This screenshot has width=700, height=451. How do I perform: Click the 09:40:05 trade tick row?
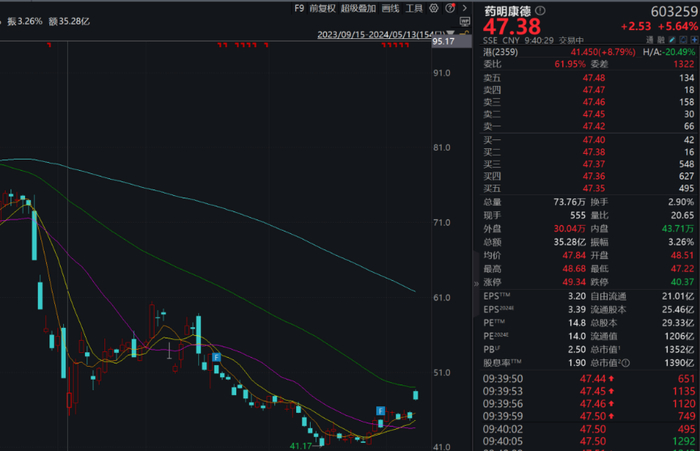[589, 442]
